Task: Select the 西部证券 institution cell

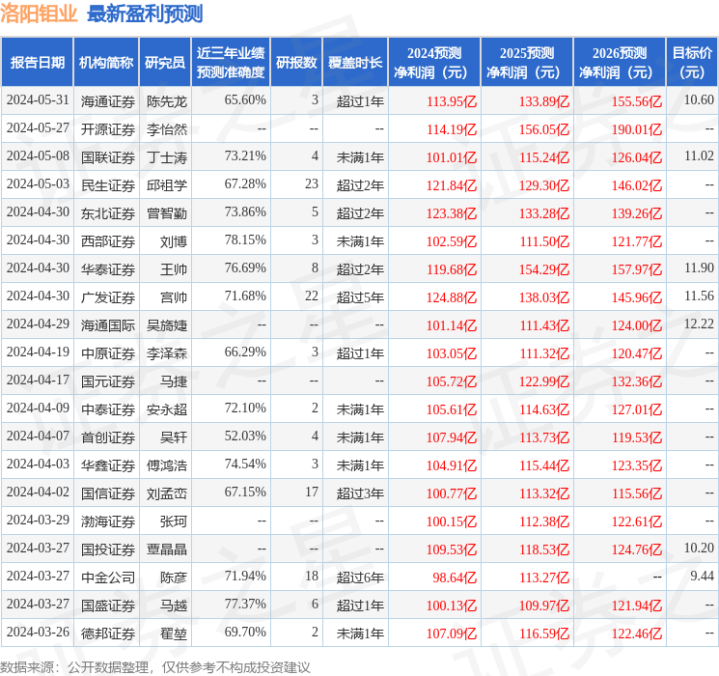Action: tap(108, 241)
